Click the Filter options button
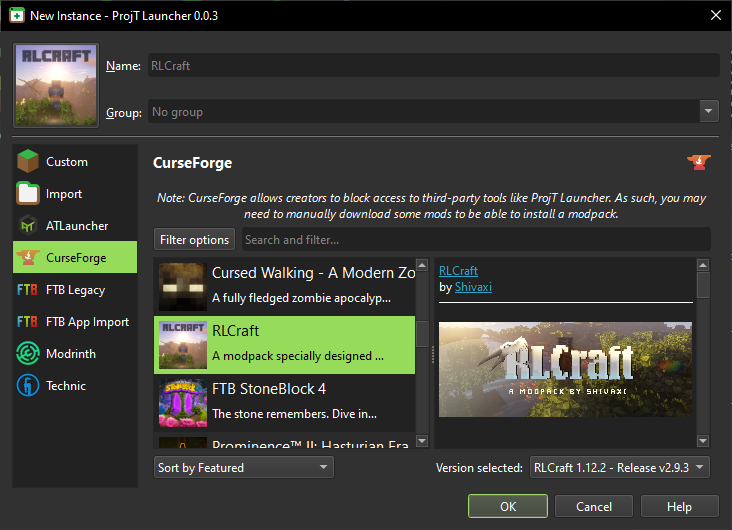The image size is (732, 530). (x=194, y=240)
